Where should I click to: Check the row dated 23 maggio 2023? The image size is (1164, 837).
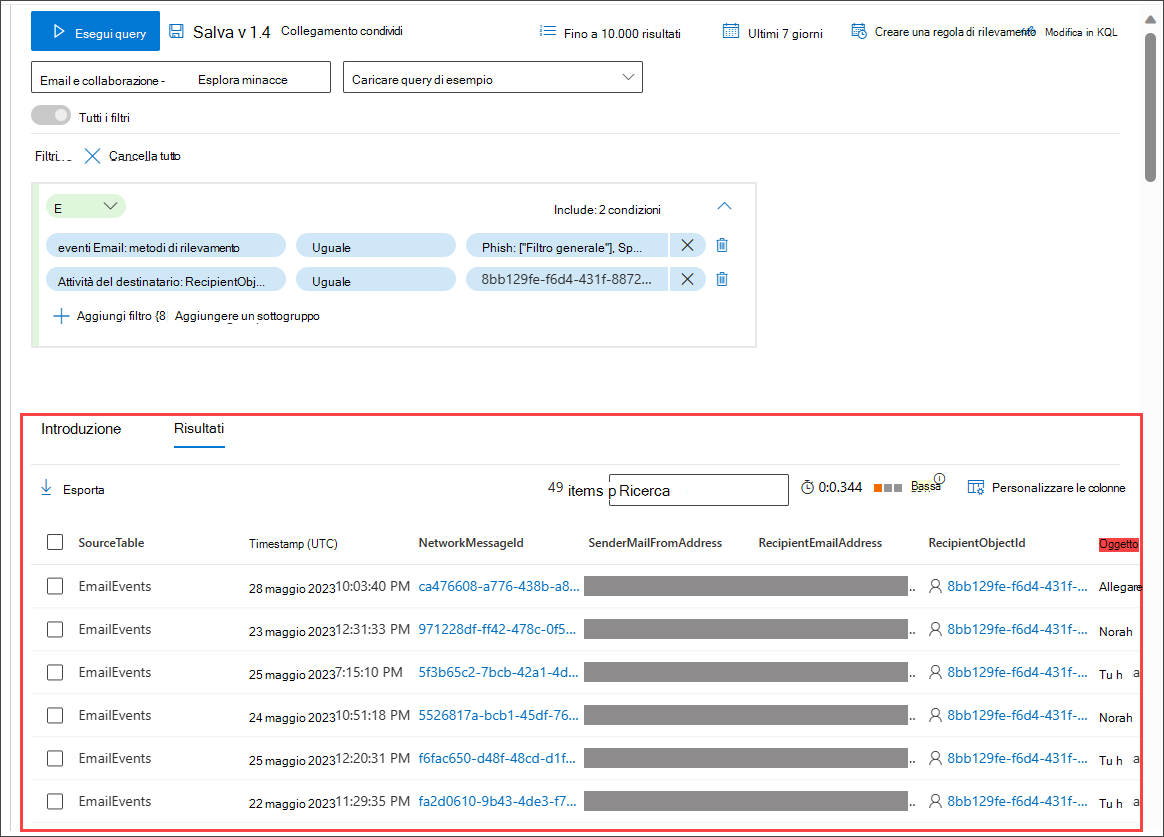tap(55, 629)
